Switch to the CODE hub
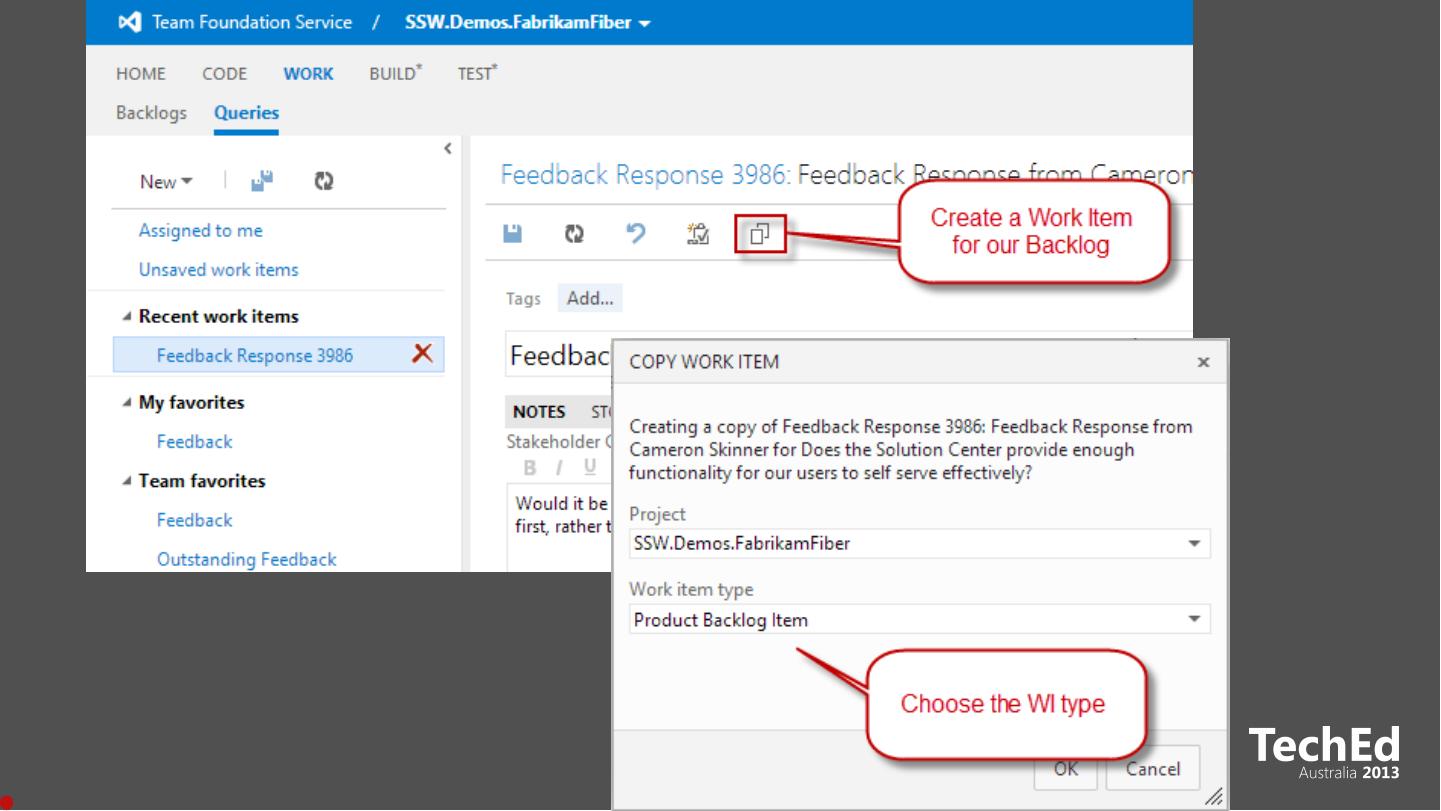The height and width of the screenshot is (811, 1441). (x=225, y=74)
